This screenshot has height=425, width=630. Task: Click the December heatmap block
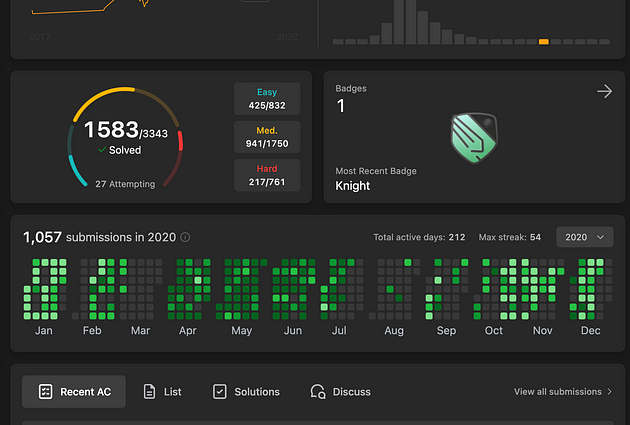pos(590,288)
